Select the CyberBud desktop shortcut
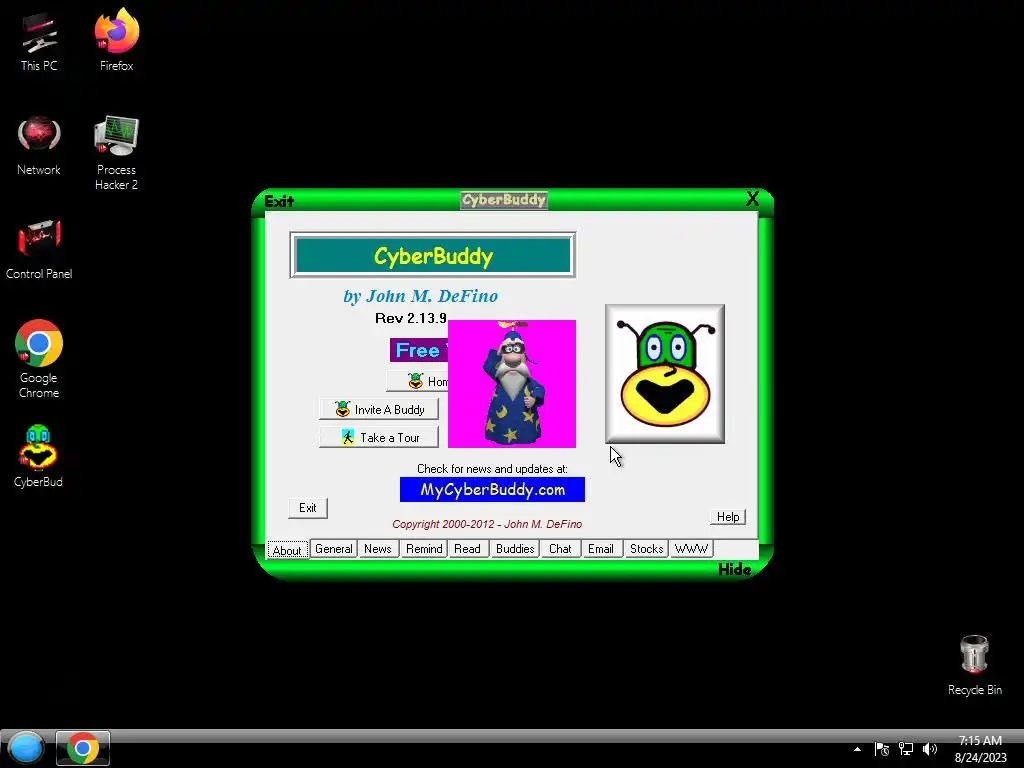This screenshot has width=1024, height=768. (39, 456)
